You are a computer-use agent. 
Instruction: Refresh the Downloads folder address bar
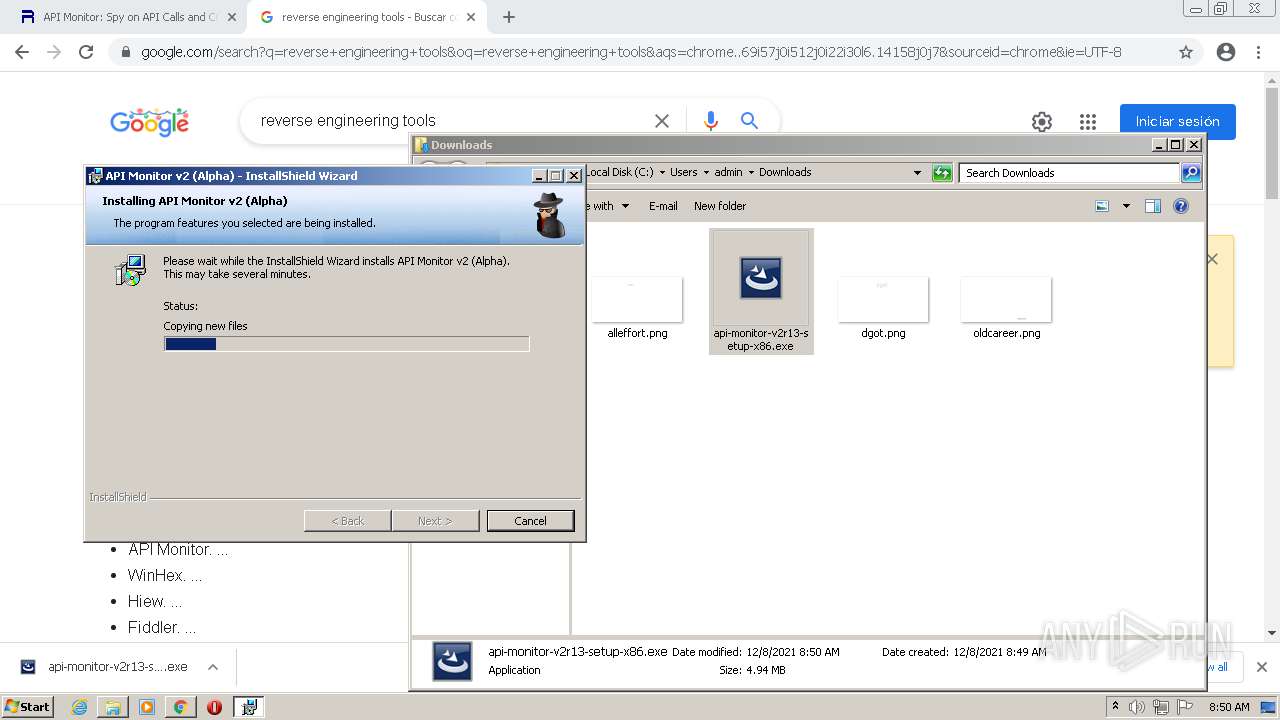click(x=942, y=173)
